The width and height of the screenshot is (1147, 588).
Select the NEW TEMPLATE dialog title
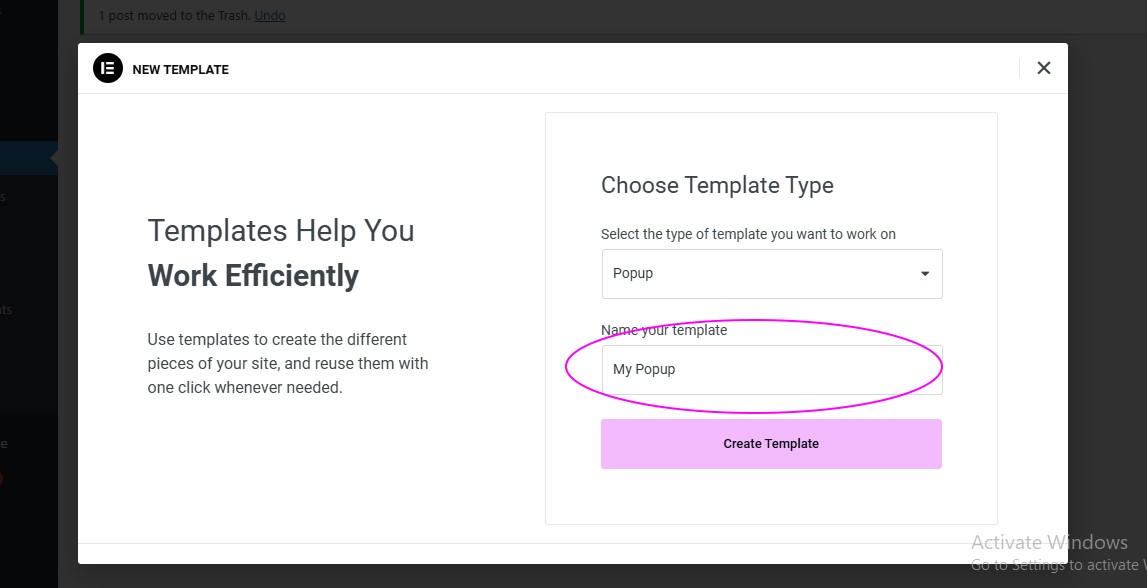click(x=181, y=69)
